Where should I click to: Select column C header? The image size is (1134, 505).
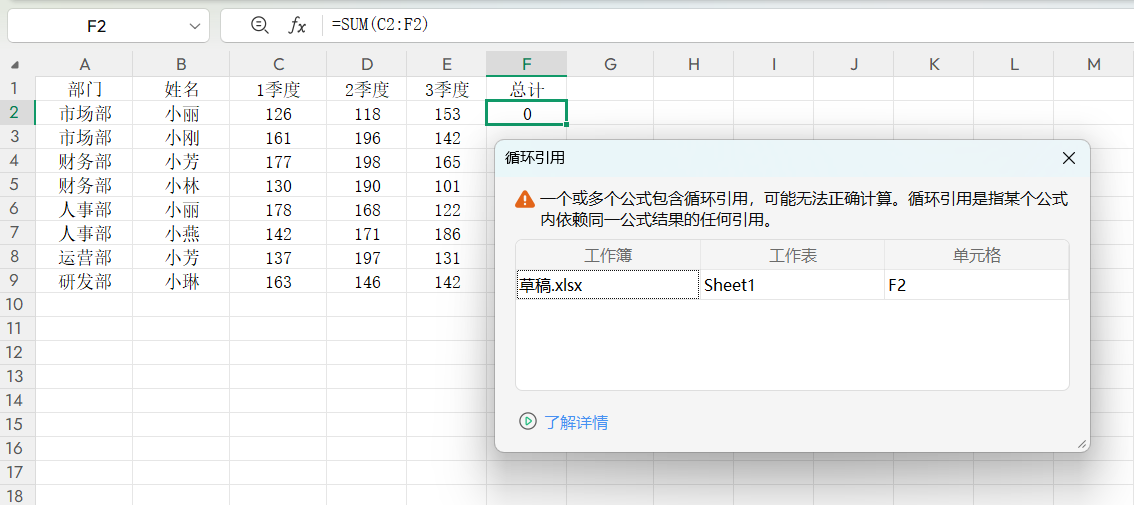tap(278, 64)
